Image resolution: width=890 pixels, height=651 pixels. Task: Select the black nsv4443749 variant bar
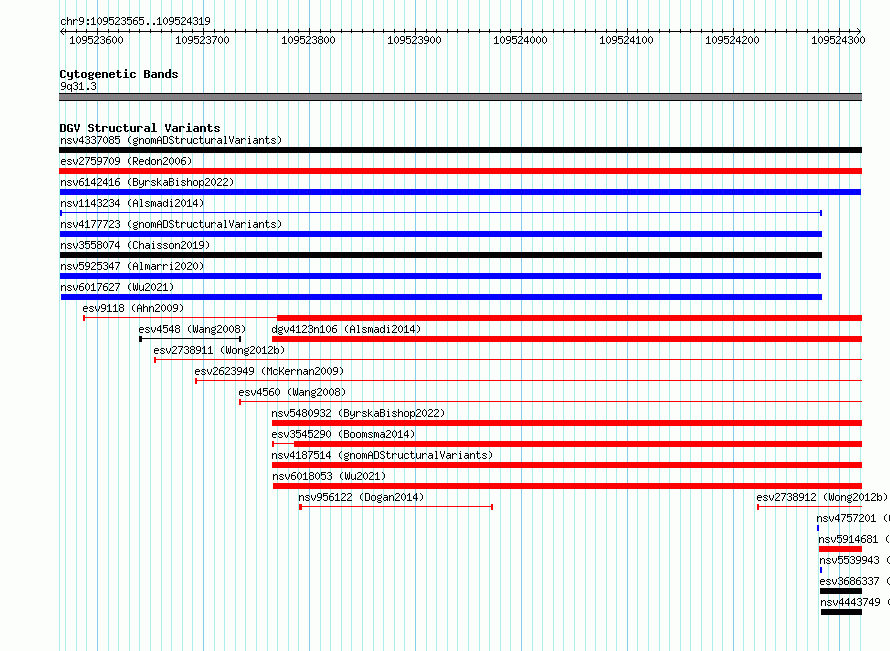click(841, 612)
